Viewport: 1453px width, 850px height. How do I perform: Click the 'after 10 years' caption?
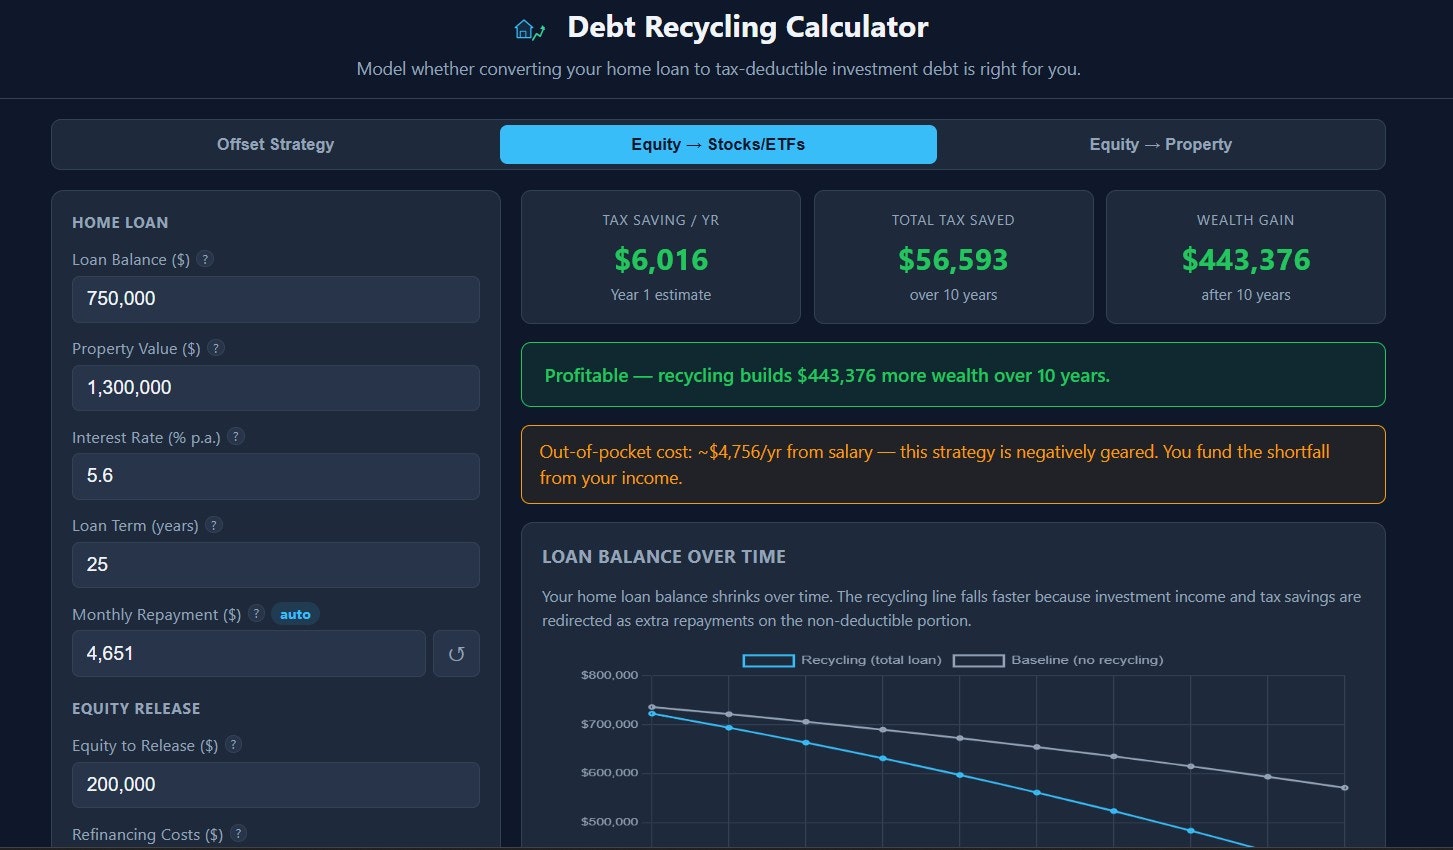(x=1246, y=295)
